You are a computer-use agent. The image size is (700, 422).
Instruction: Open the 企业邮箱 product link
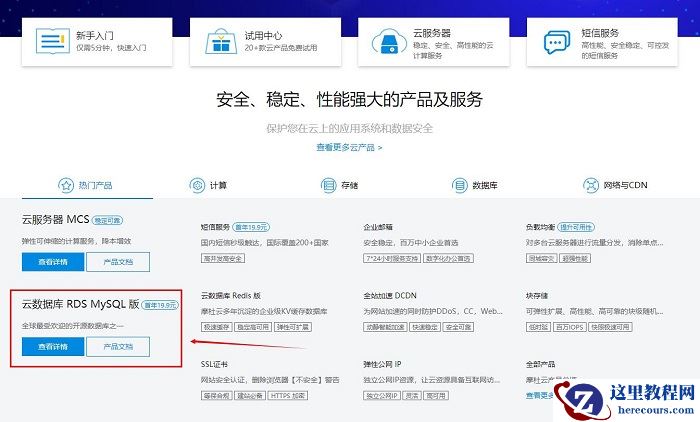[378, 227]
